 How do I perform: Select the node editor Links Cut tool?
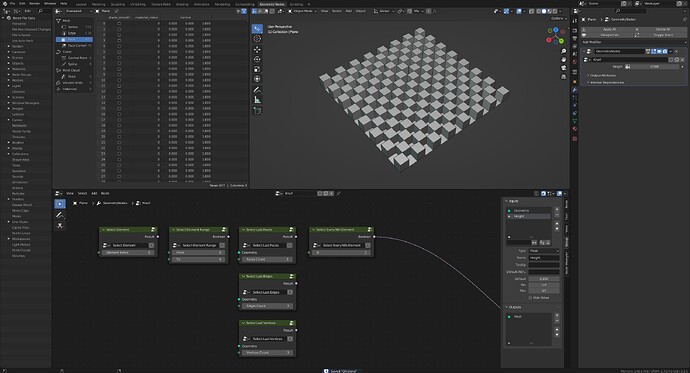(x=60, y=226)
